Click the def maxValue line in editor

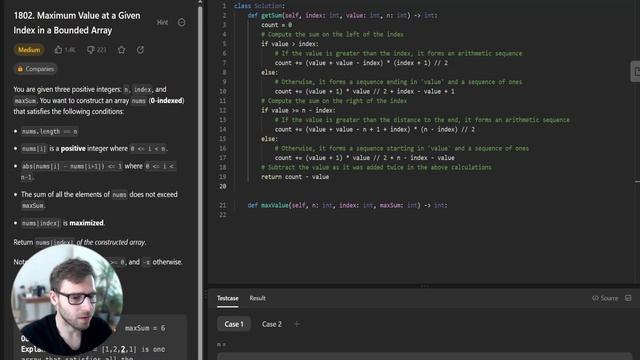pyautogui.click(x=347, y=205)
